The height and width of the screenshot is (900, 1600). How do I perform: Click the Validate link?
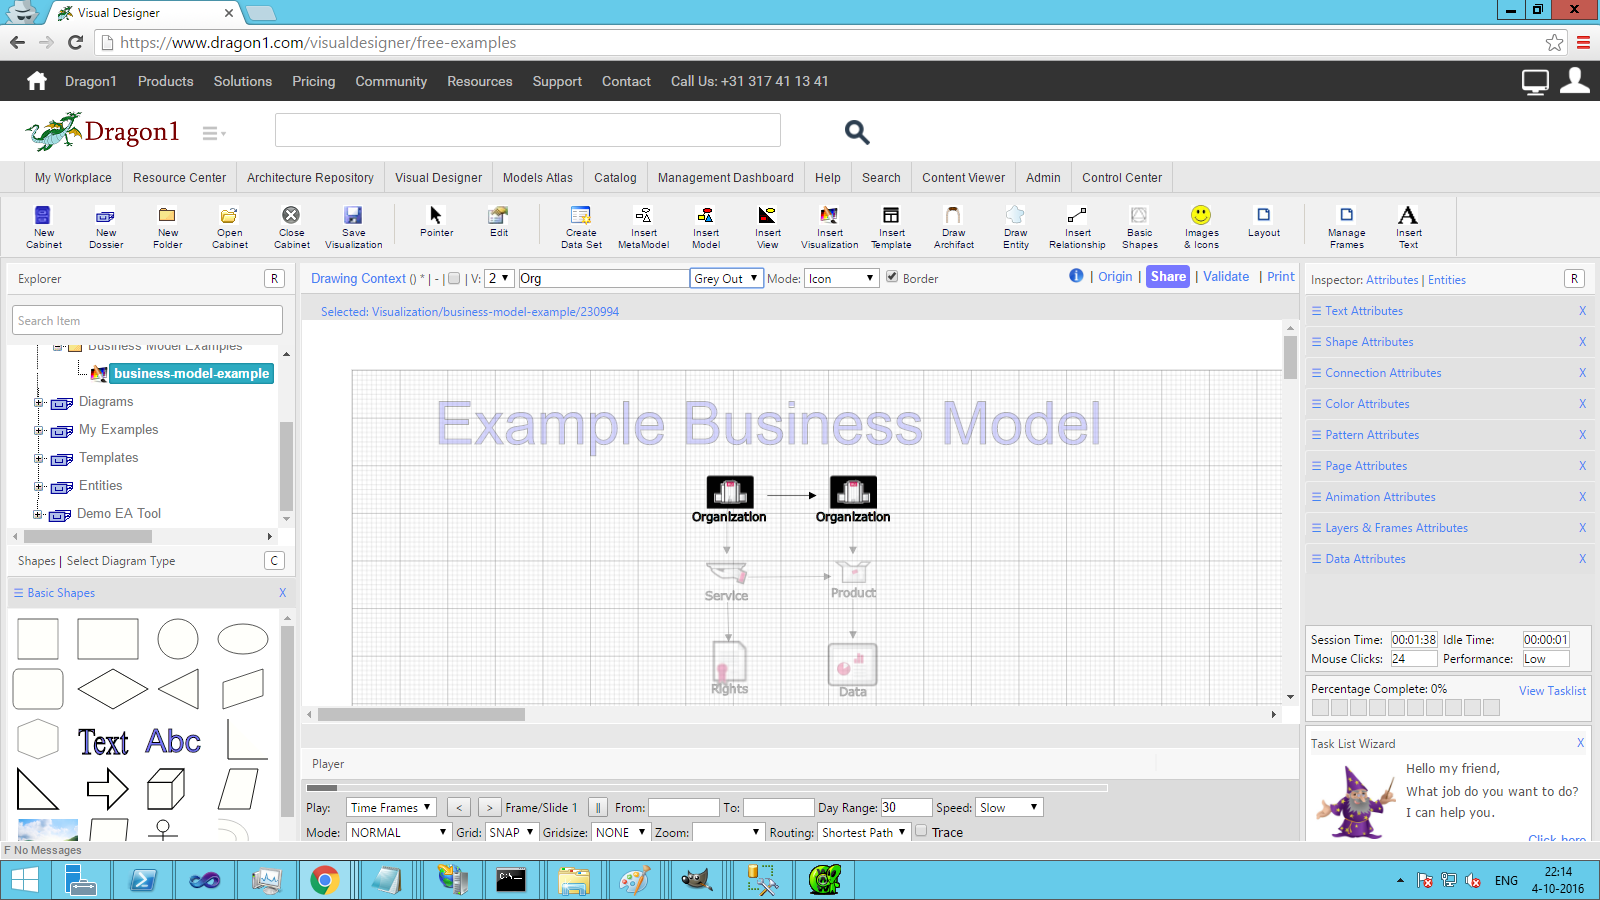pos(1226,277)
